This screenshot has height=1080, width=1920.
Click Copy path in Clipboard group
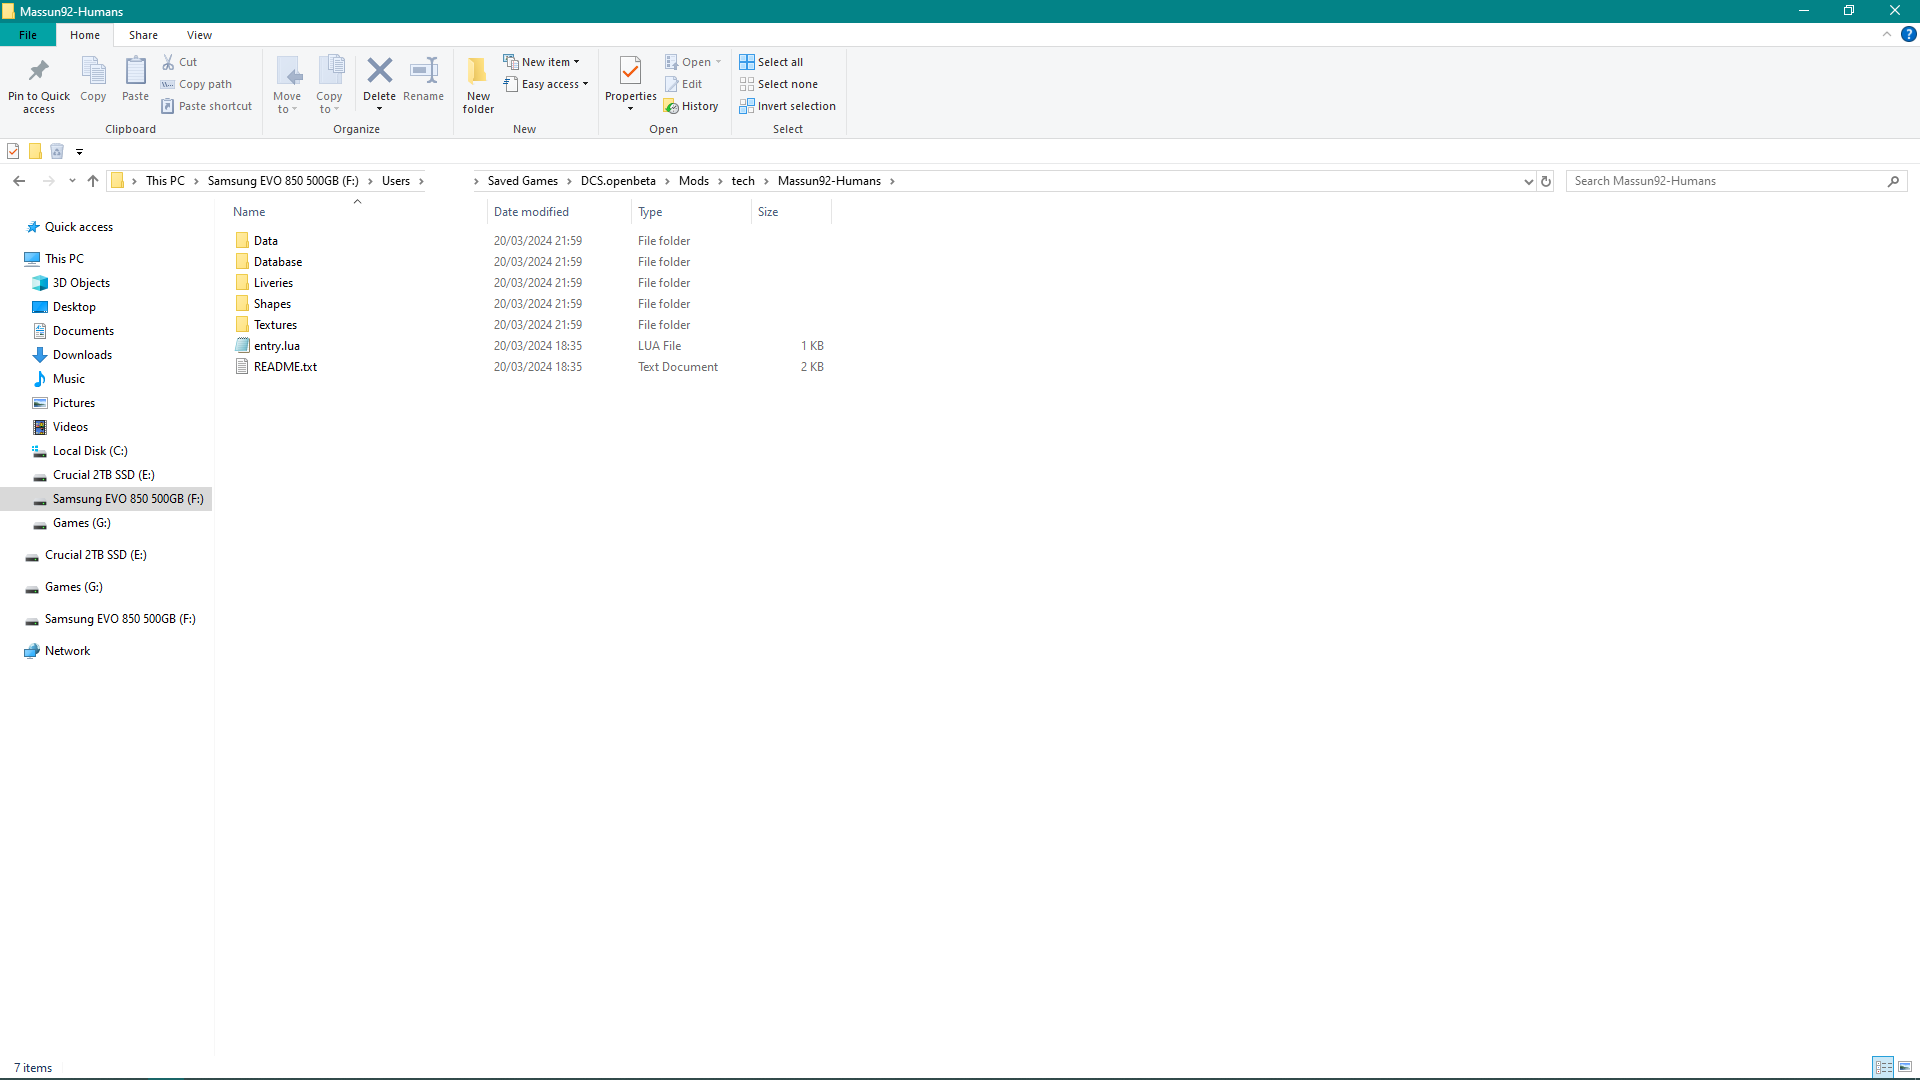pyautogui.click(x=197, y=84)
